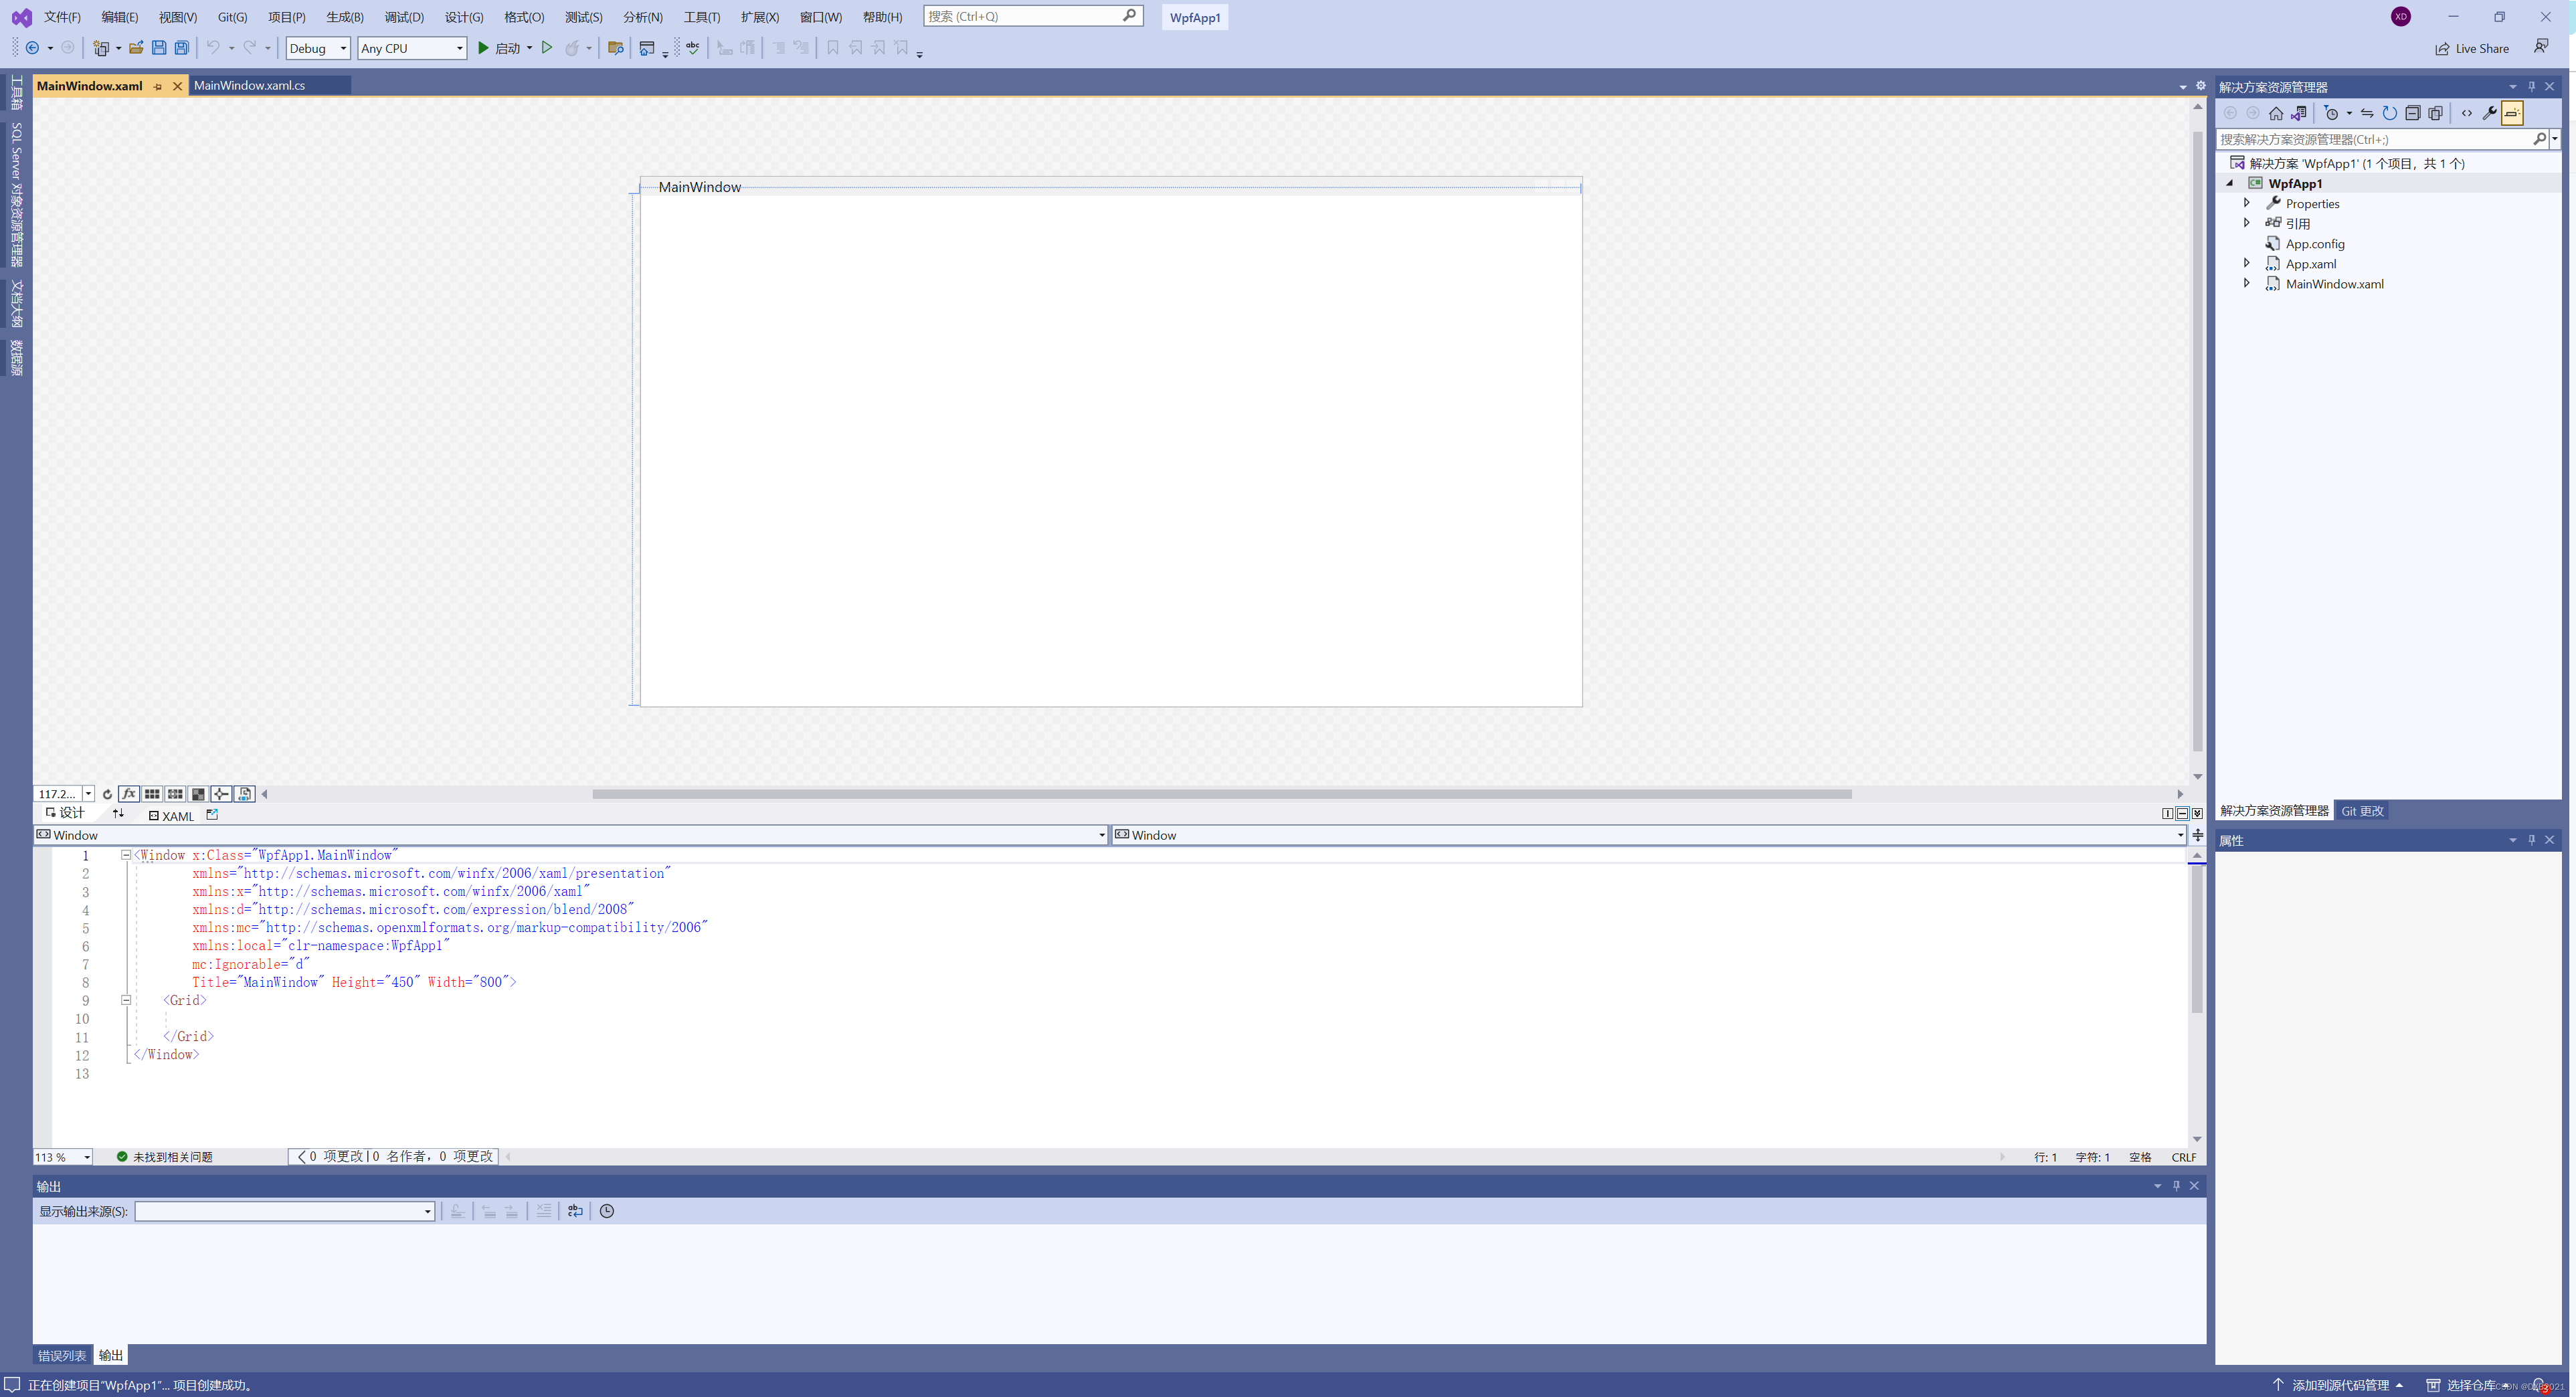The height and width of the screenshot is (1397, 2576).
Task: Expand the Properties node in Solution Explorer
Action: pos(2247,203)
